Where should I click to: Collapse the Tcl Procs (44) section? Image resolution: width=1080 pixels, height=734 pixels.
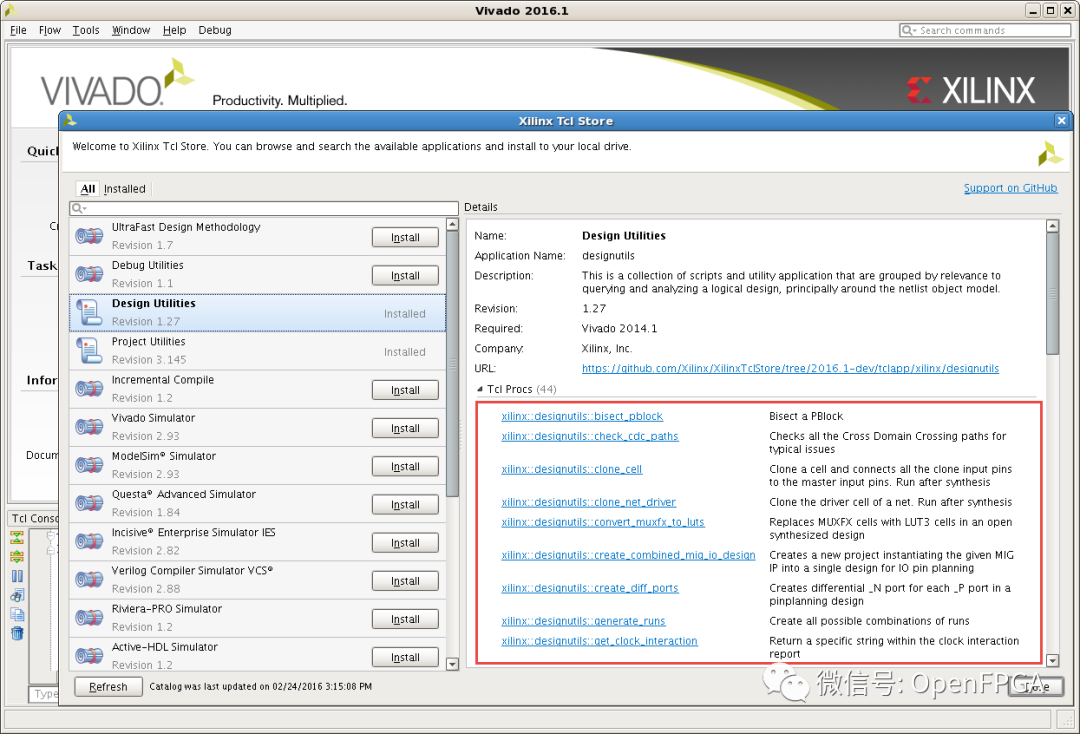tap(480, 389)
